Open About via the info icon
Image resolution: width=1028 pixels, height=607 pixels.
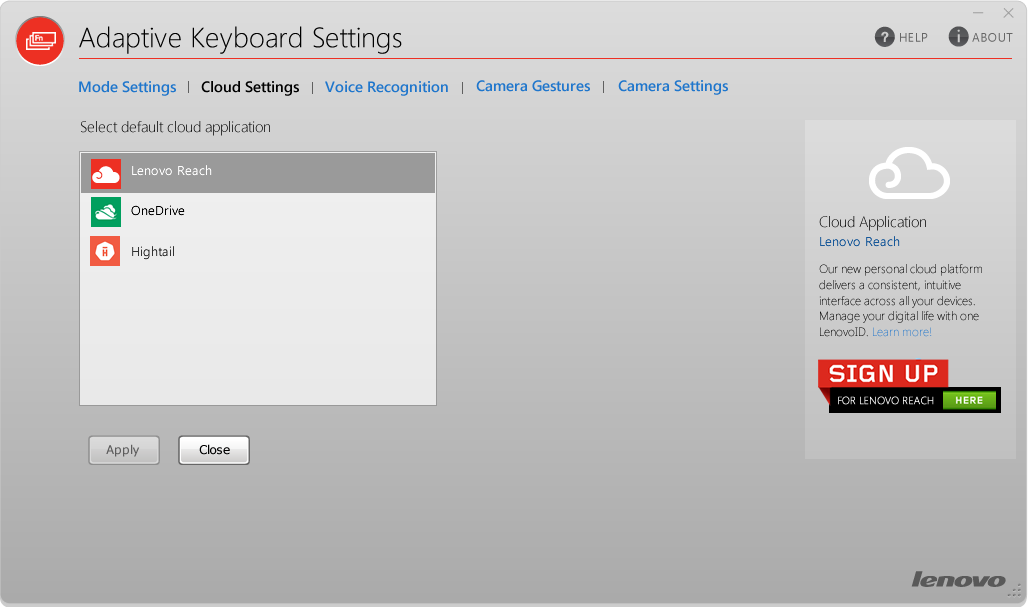(x=958, y=37)
